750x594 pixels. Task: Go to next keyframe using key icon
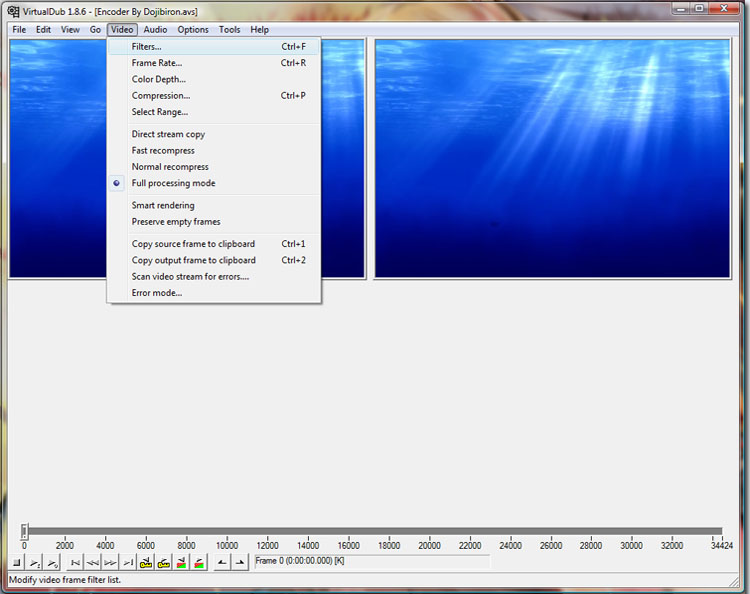[164, 563]
